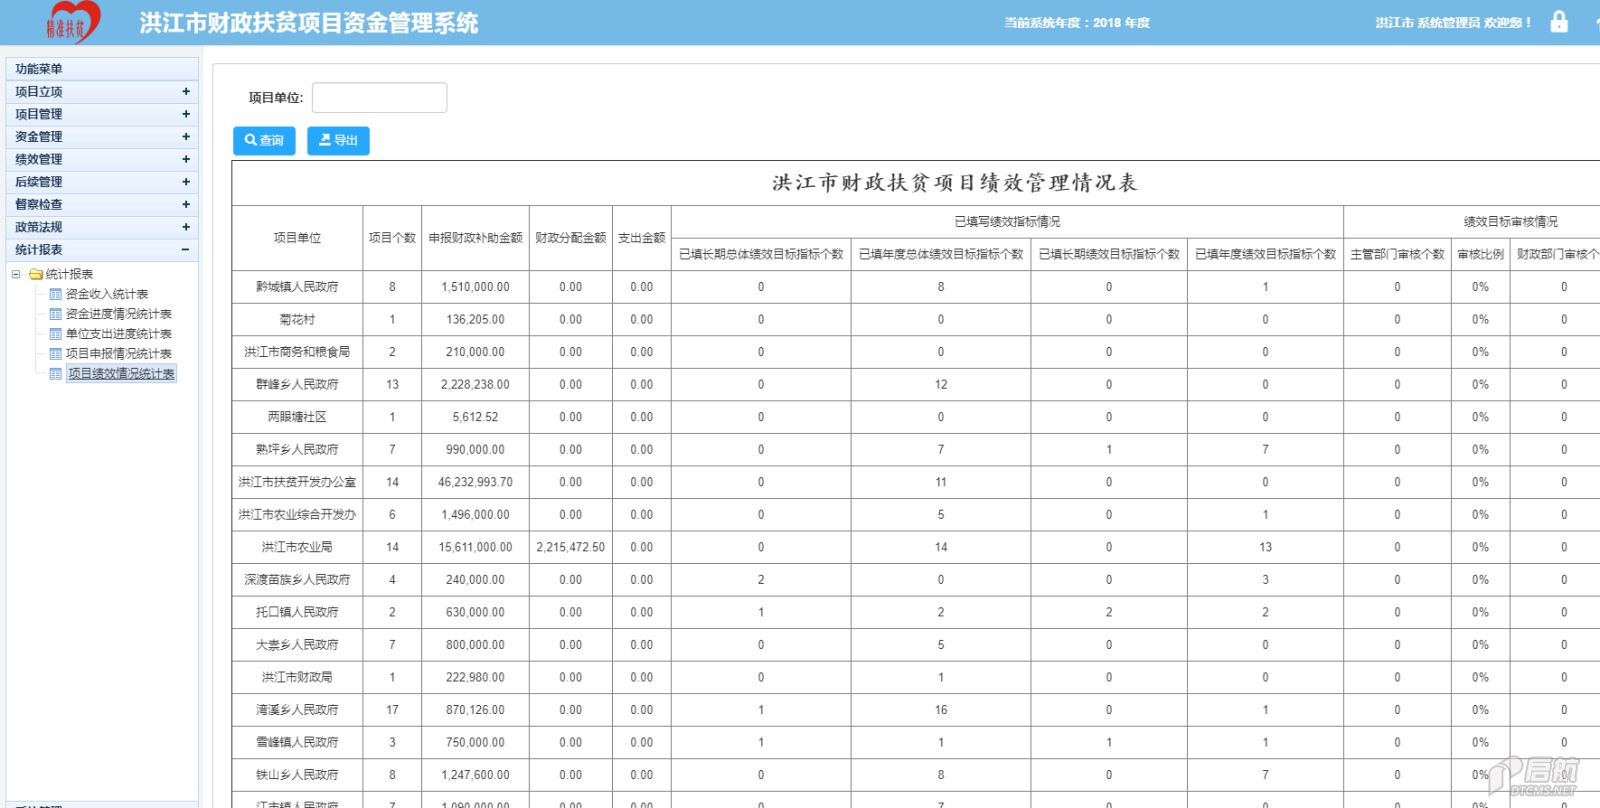
Task: Open the 政策法规 menu section
Action: [x=102, y=227]
